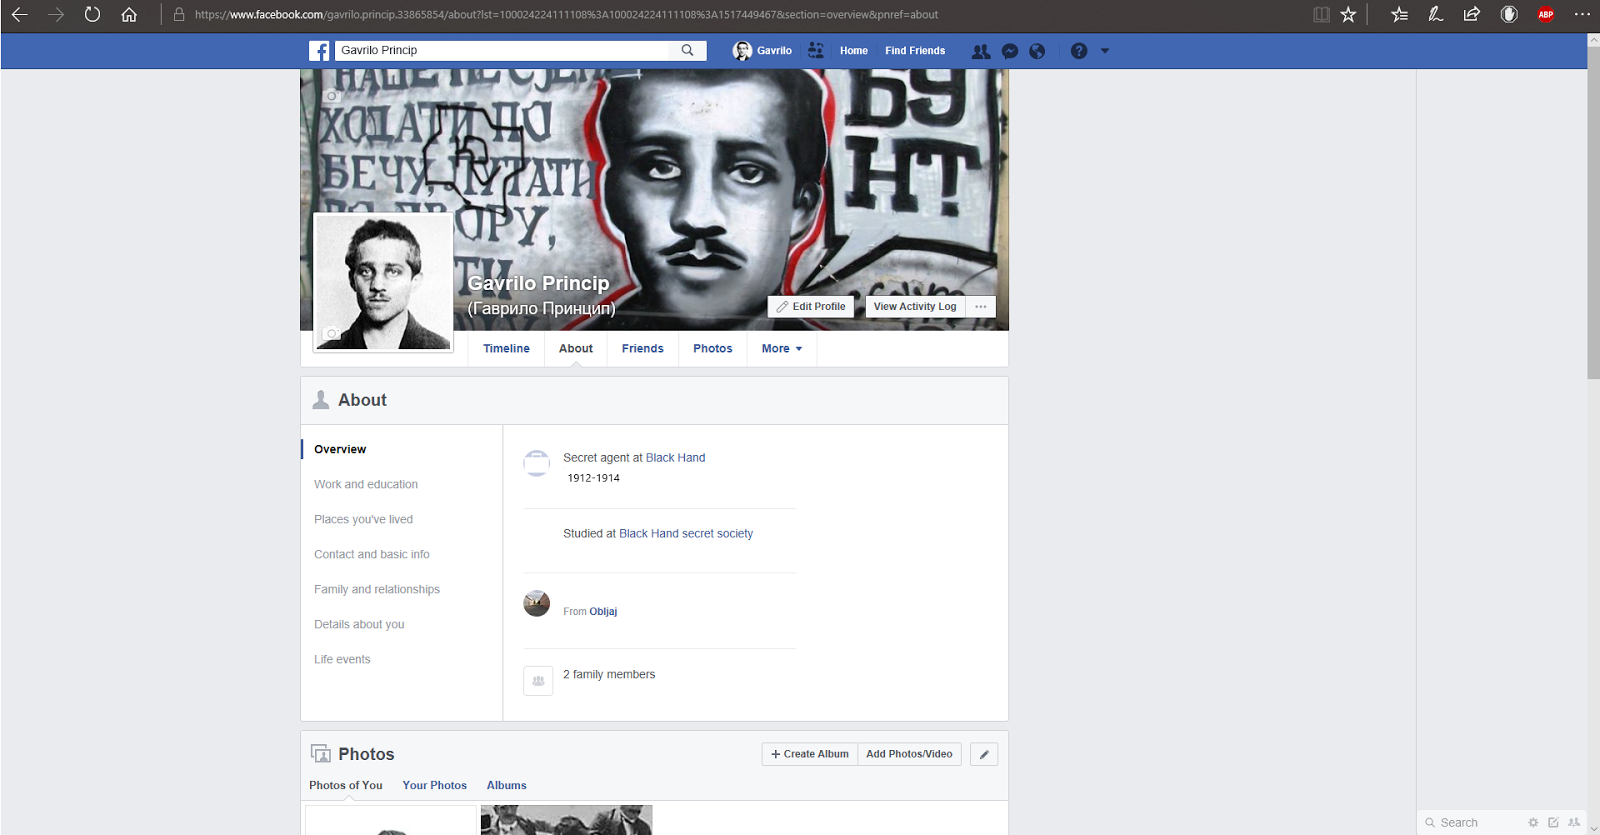This screenshot has width=1600, height=835.
Task: Click the create group icon in chat bar
Action: [1574, 823]
